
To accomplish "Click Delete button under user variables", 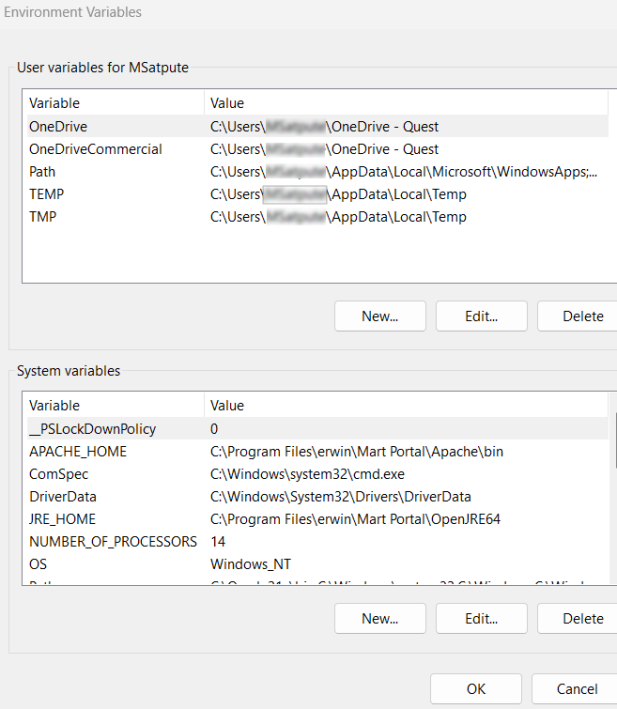I will coord(580,316).
